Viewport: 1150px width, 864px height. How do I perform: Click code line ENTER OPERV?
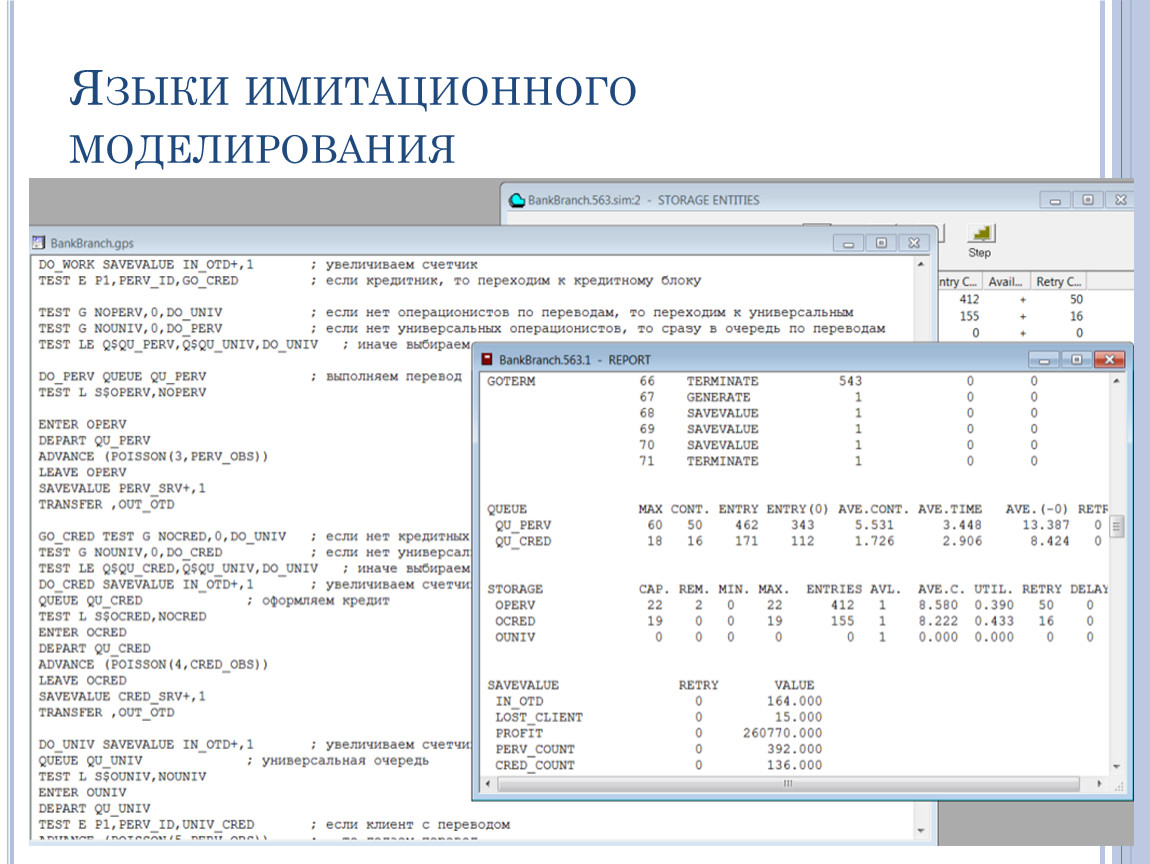tap(82, 424)
